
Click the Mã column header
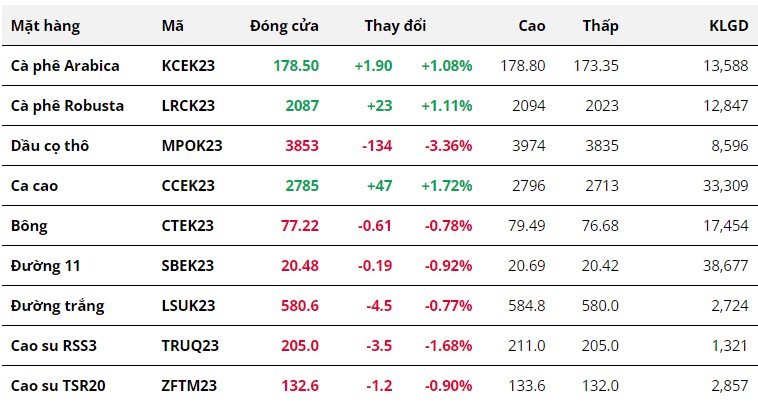click(x=172, y=25)
